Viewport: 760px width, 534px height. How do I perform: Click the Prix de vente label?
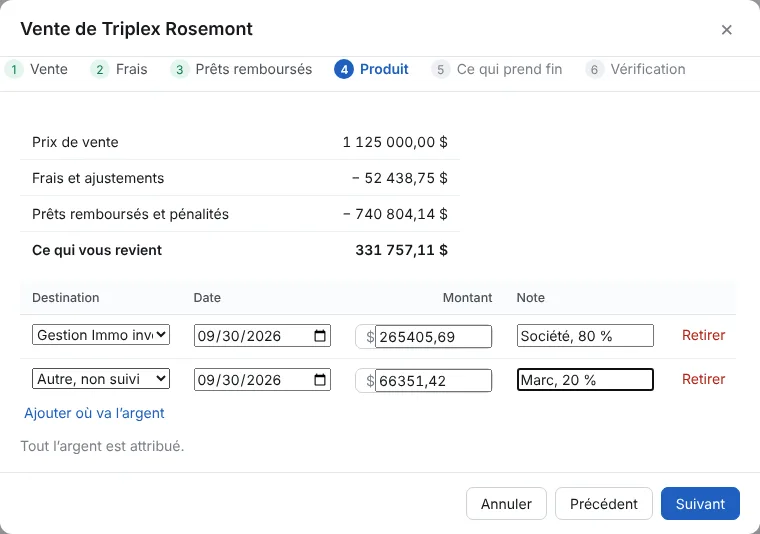coord(75,142)
